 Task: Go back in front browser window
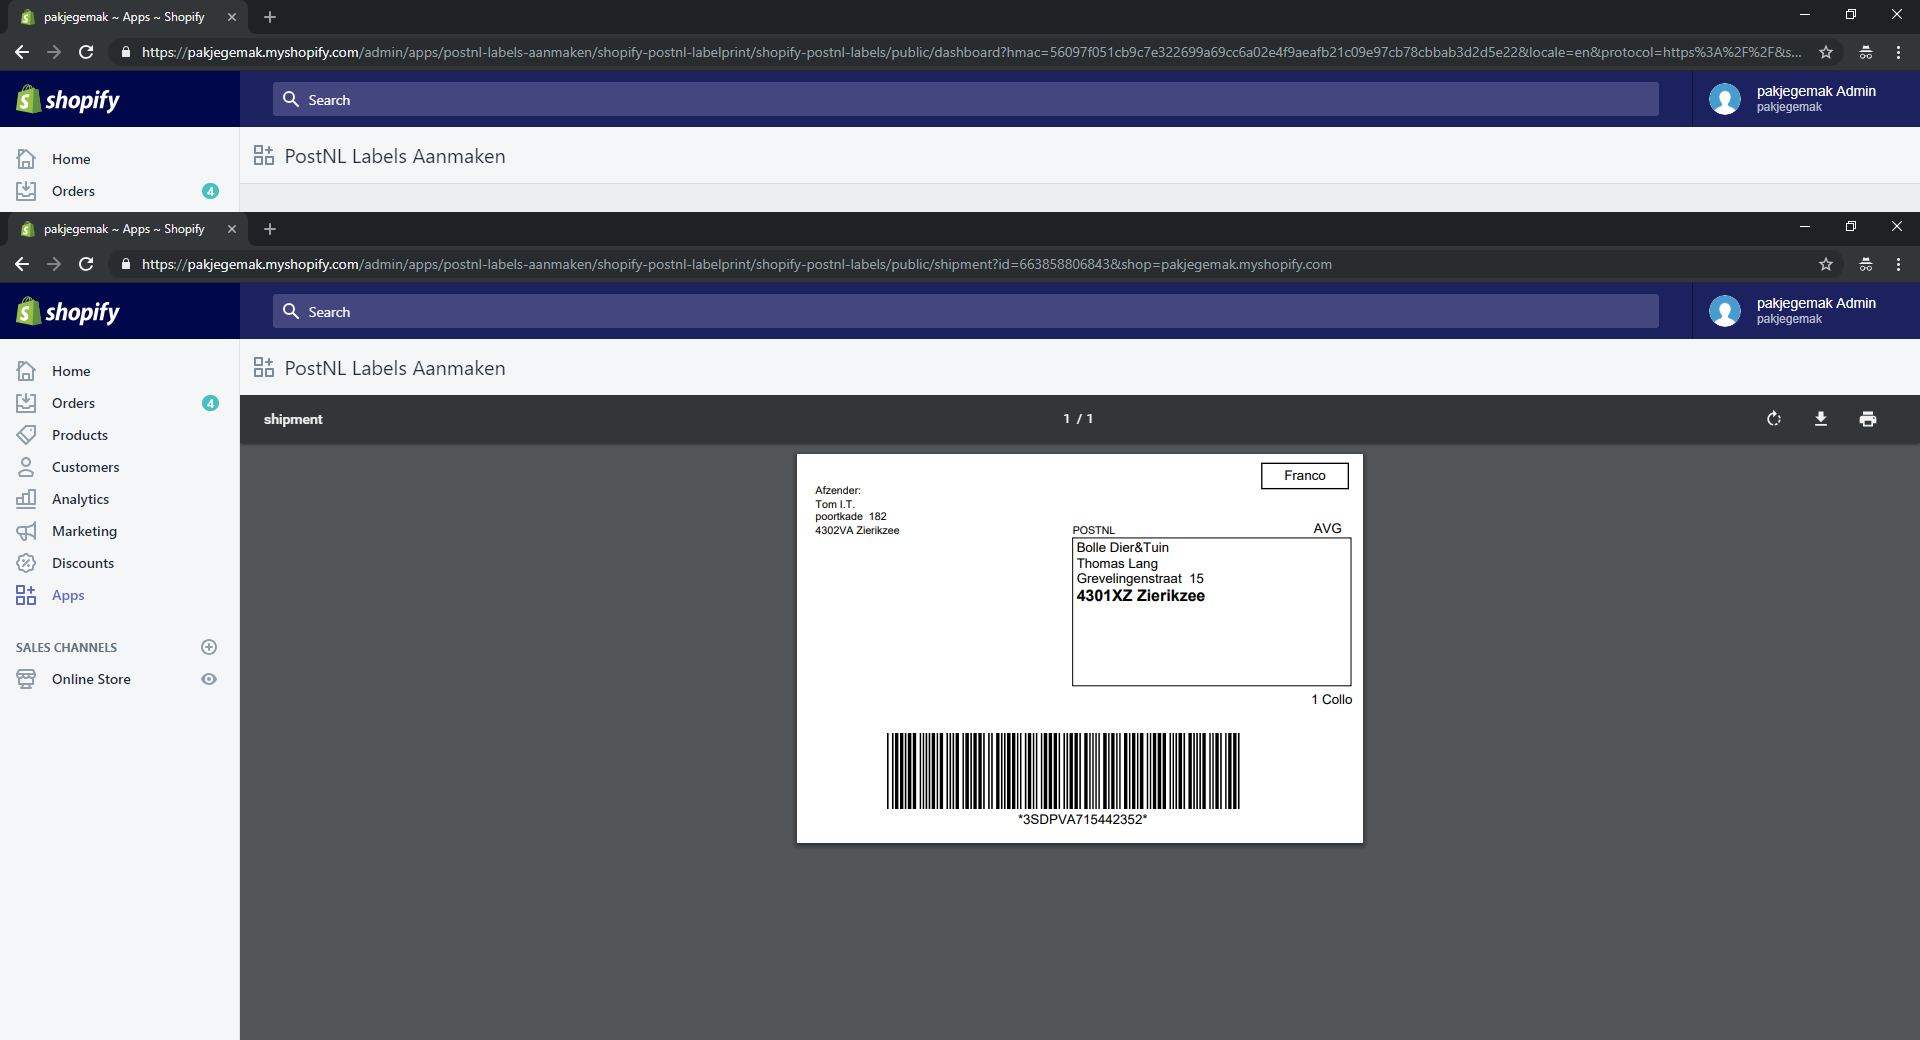pyautogui.click(x=22, y=264)
